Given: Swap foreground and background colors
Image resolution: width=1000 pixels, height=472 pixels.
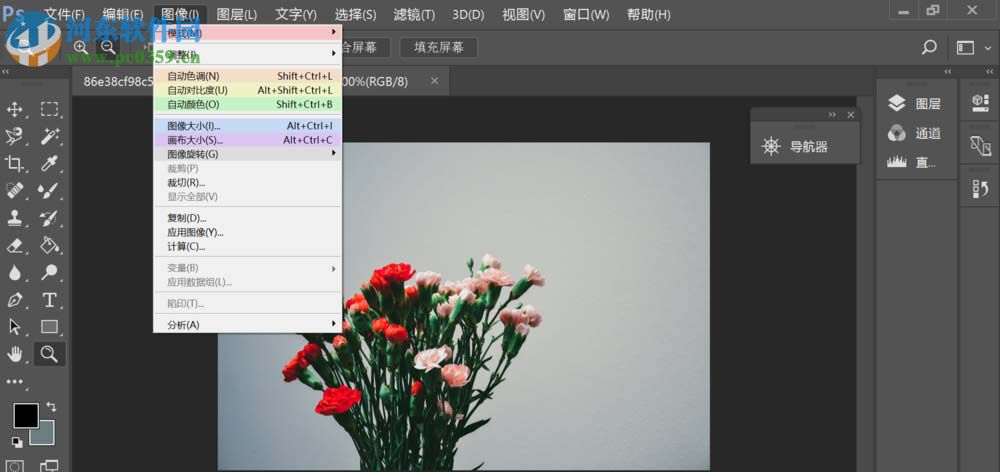Looking at the screenshot, I should (51, 407).
